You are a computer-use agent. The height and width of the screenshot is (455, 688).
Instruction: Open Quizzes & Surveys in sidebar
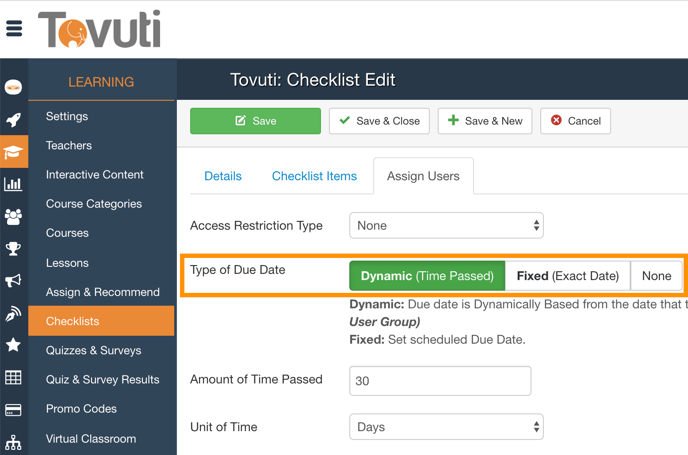(93, 351)
